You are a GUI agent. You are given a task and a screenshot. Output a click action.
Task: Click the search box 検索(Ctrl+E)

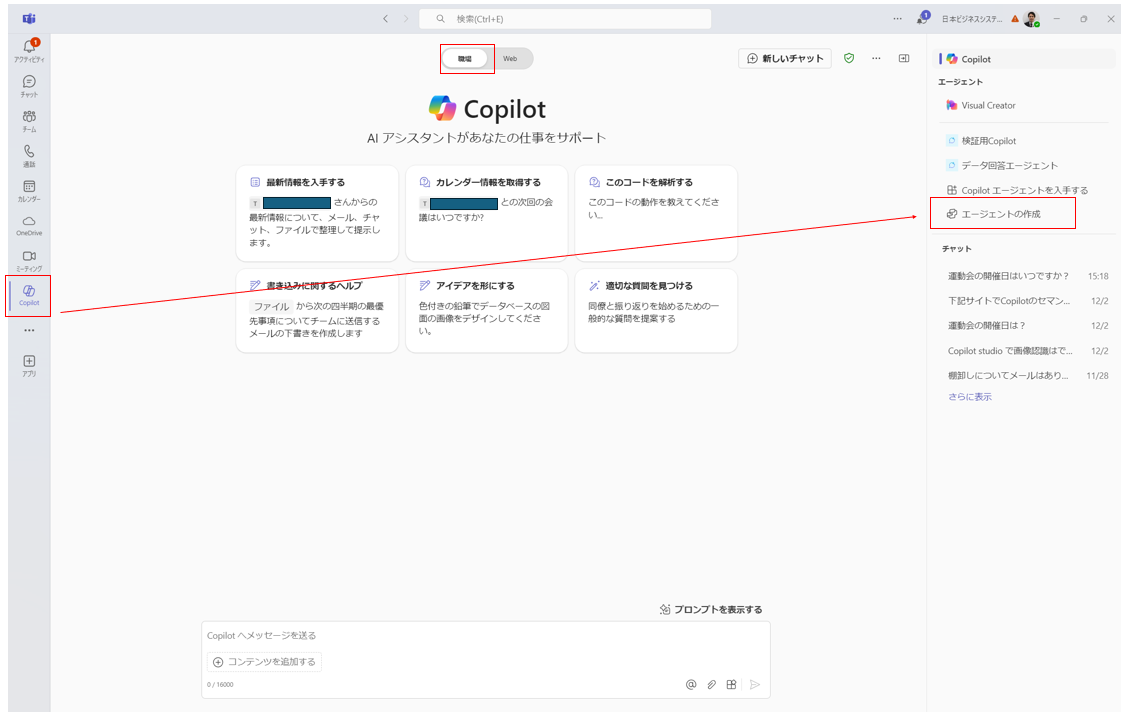tap(565, 19)
